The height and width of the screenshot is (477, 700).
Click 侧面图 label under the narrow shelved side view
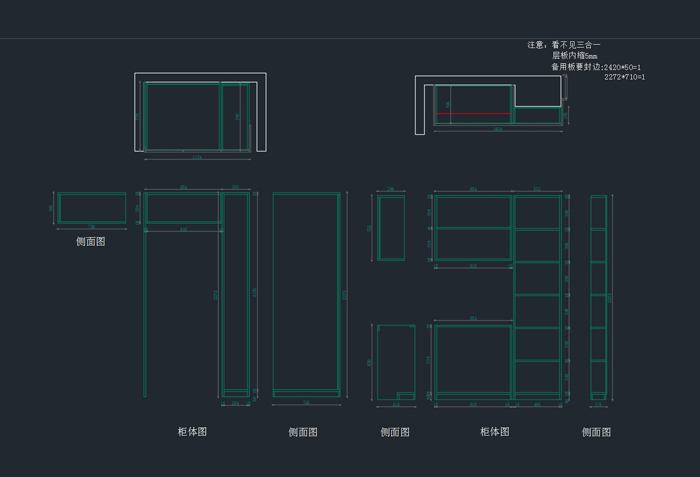click(597, 432)
